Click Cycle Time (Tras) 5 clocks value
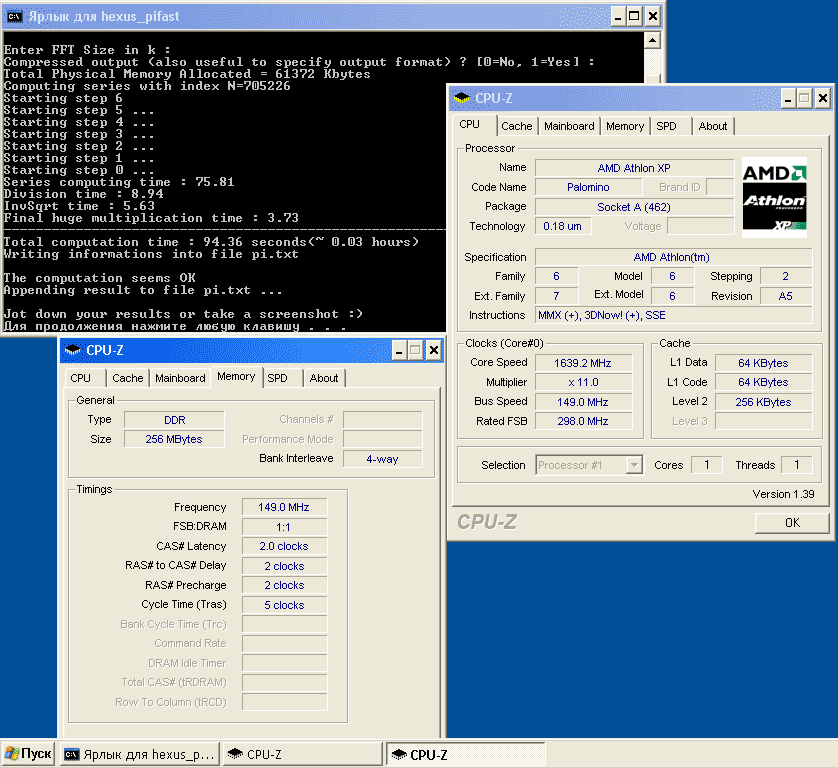 click(284, 605)
